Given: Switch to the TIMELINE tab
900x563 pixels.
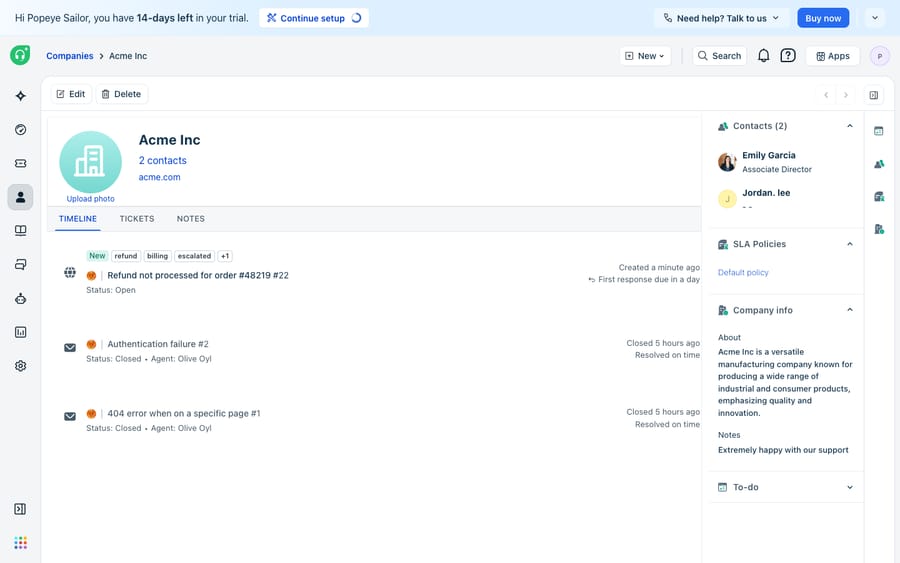Looking at the screenshot, I should click(x=77, y=219).
